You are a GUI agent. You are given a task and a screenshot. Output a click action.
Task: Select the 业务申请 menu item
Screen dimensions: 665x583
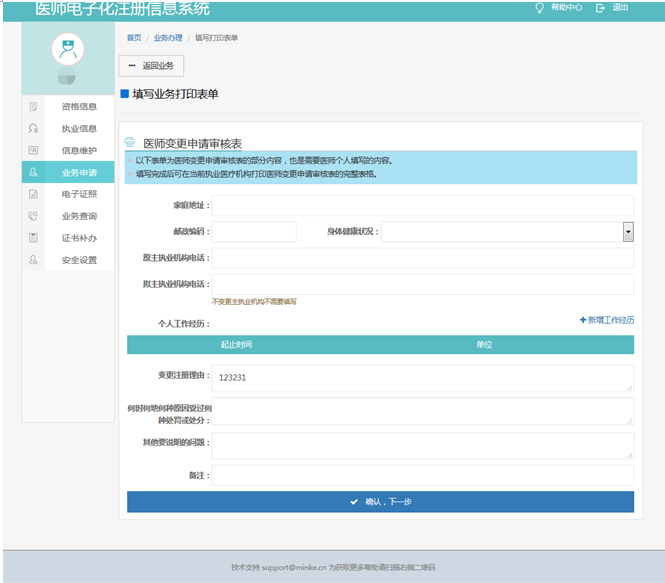[x=78, y=172]
